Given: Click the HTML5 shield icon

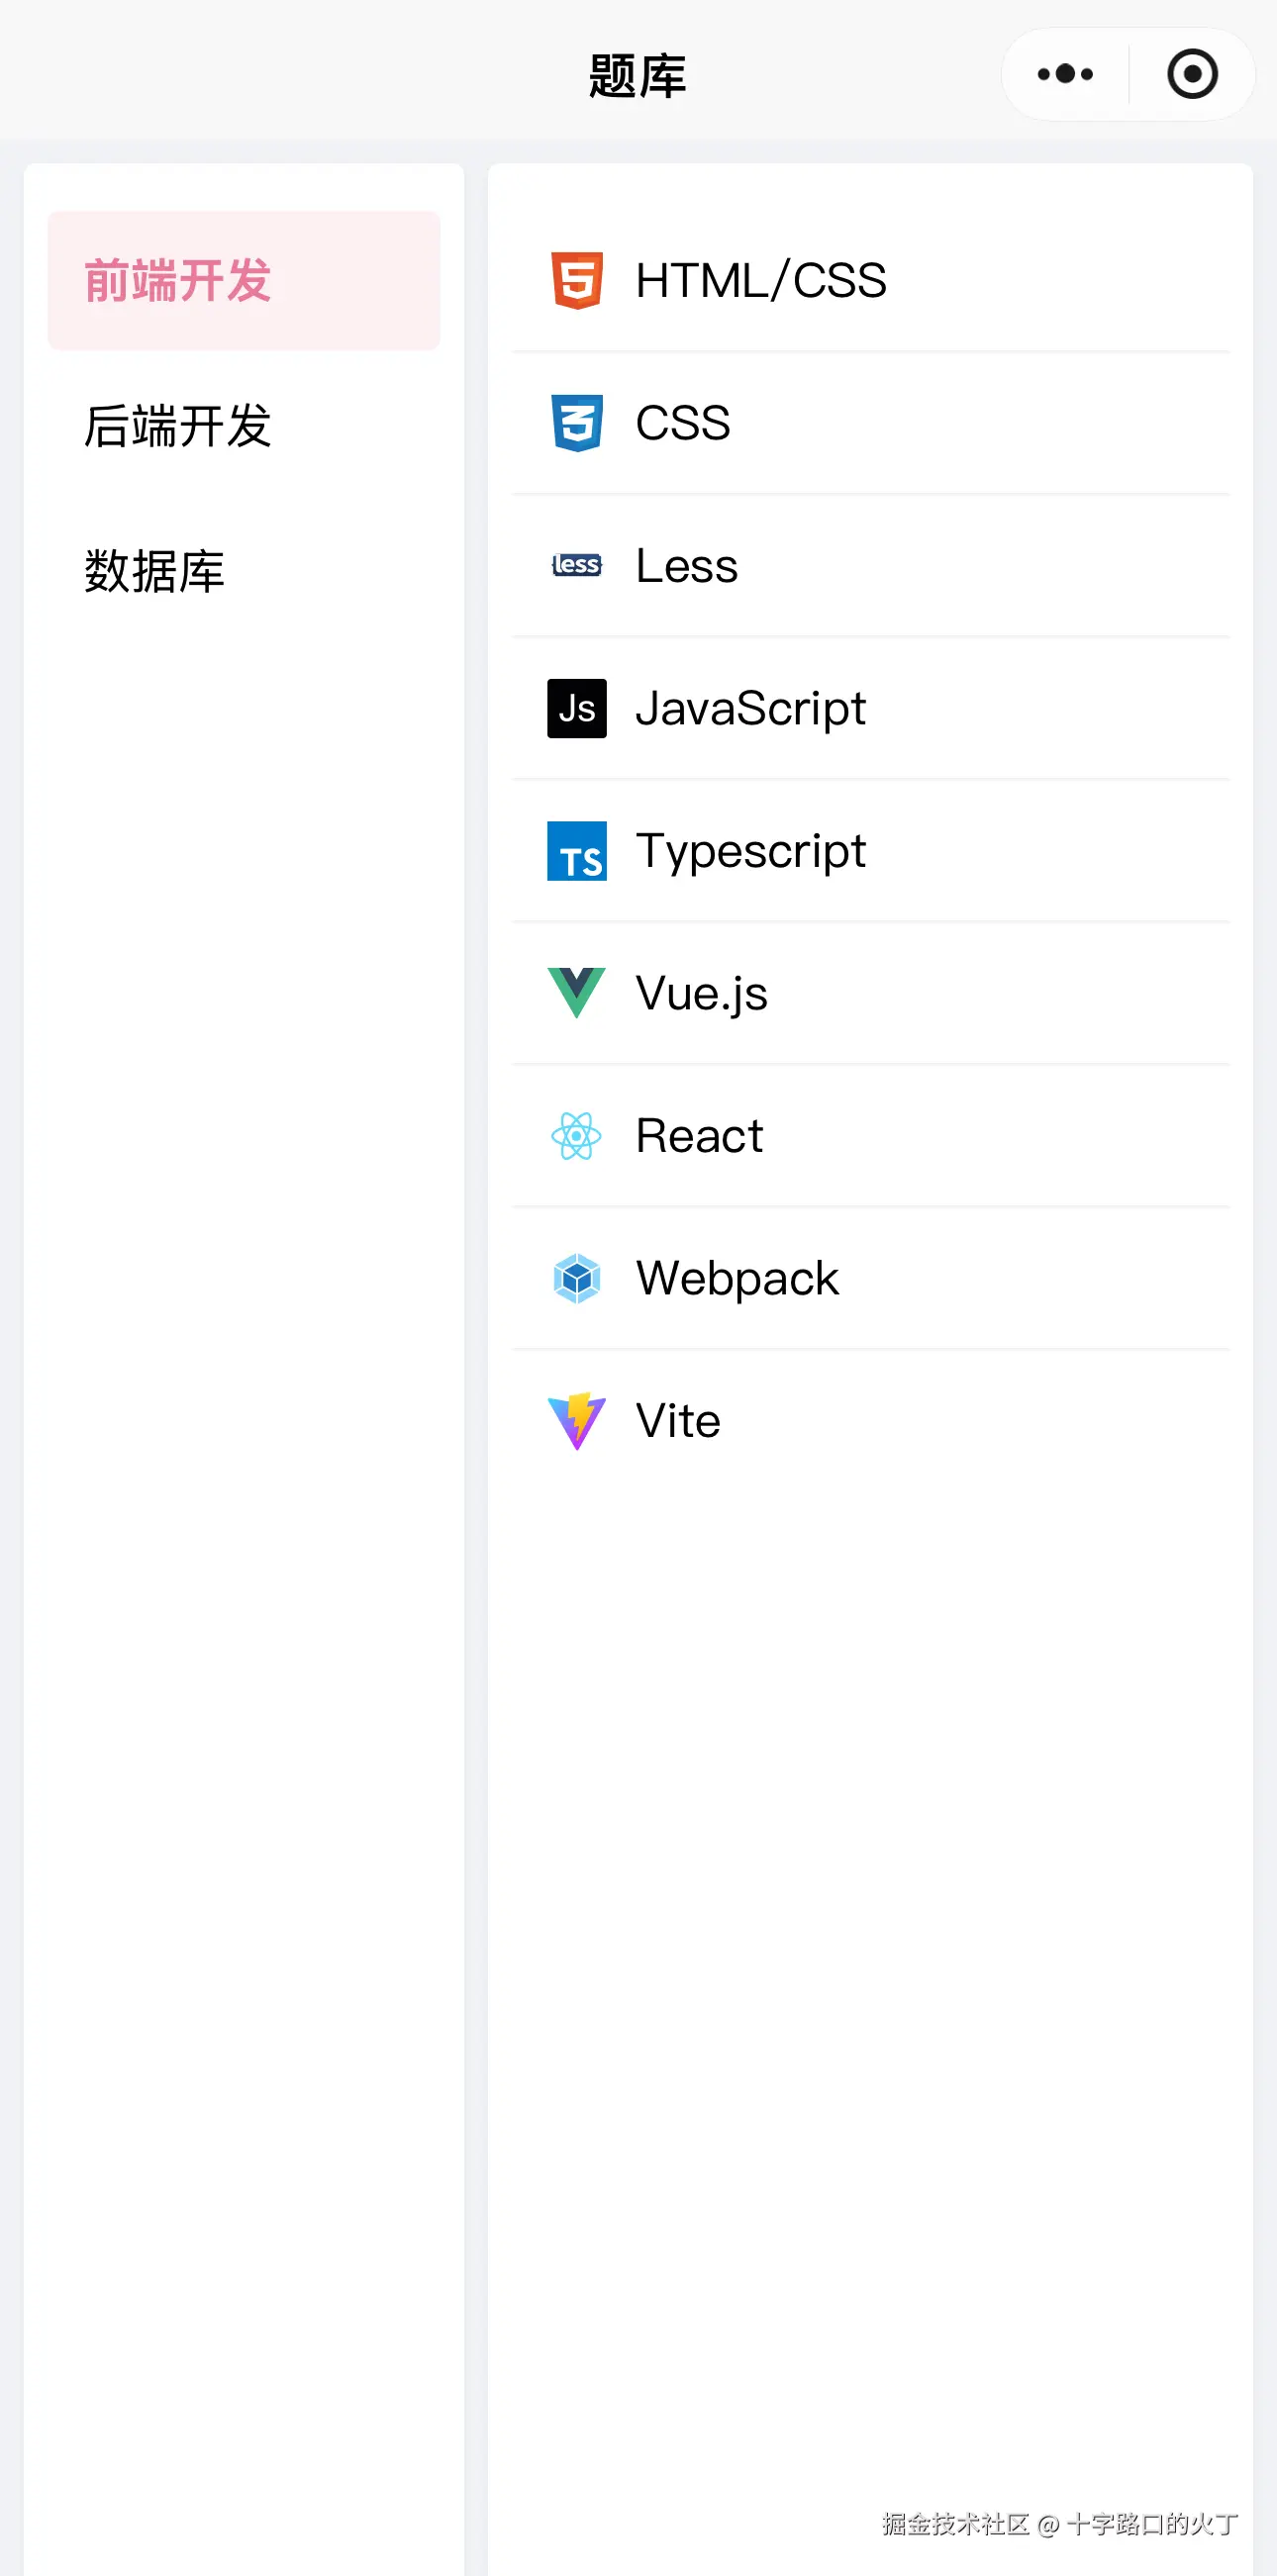Looking at the screenshot, I should click(576, 281).
